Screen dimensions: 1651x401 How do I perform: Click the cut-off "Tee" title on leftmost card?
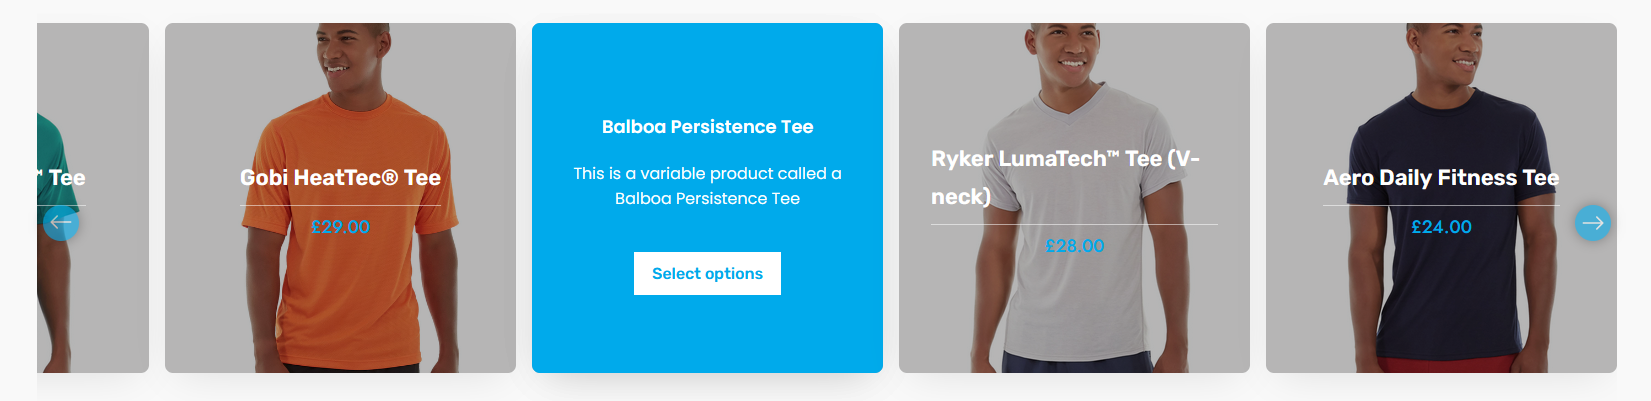(67, 177)
